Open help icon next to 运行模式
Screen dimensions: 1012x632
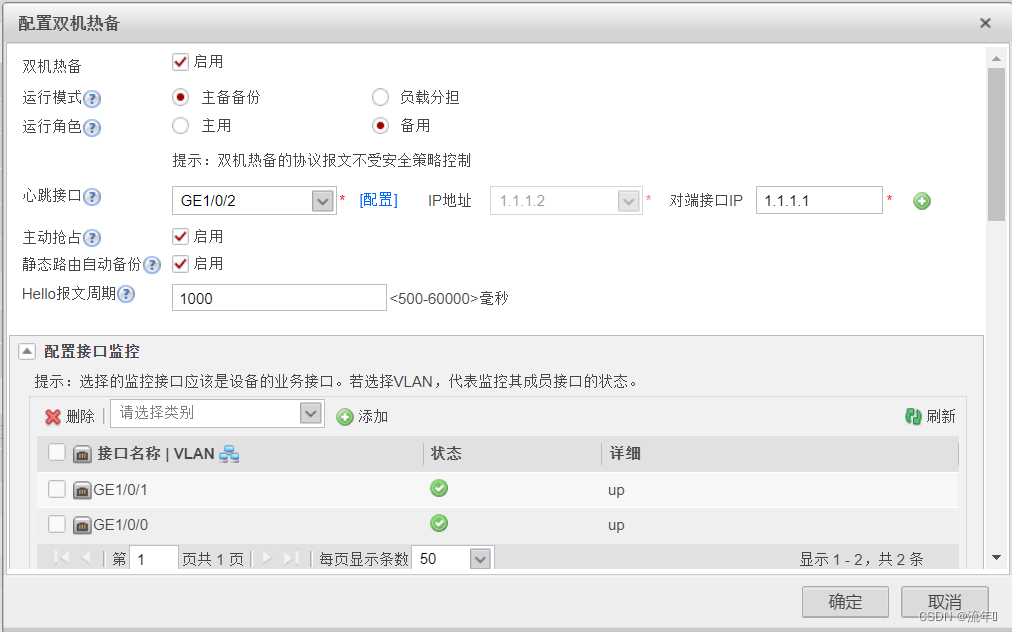92,99
